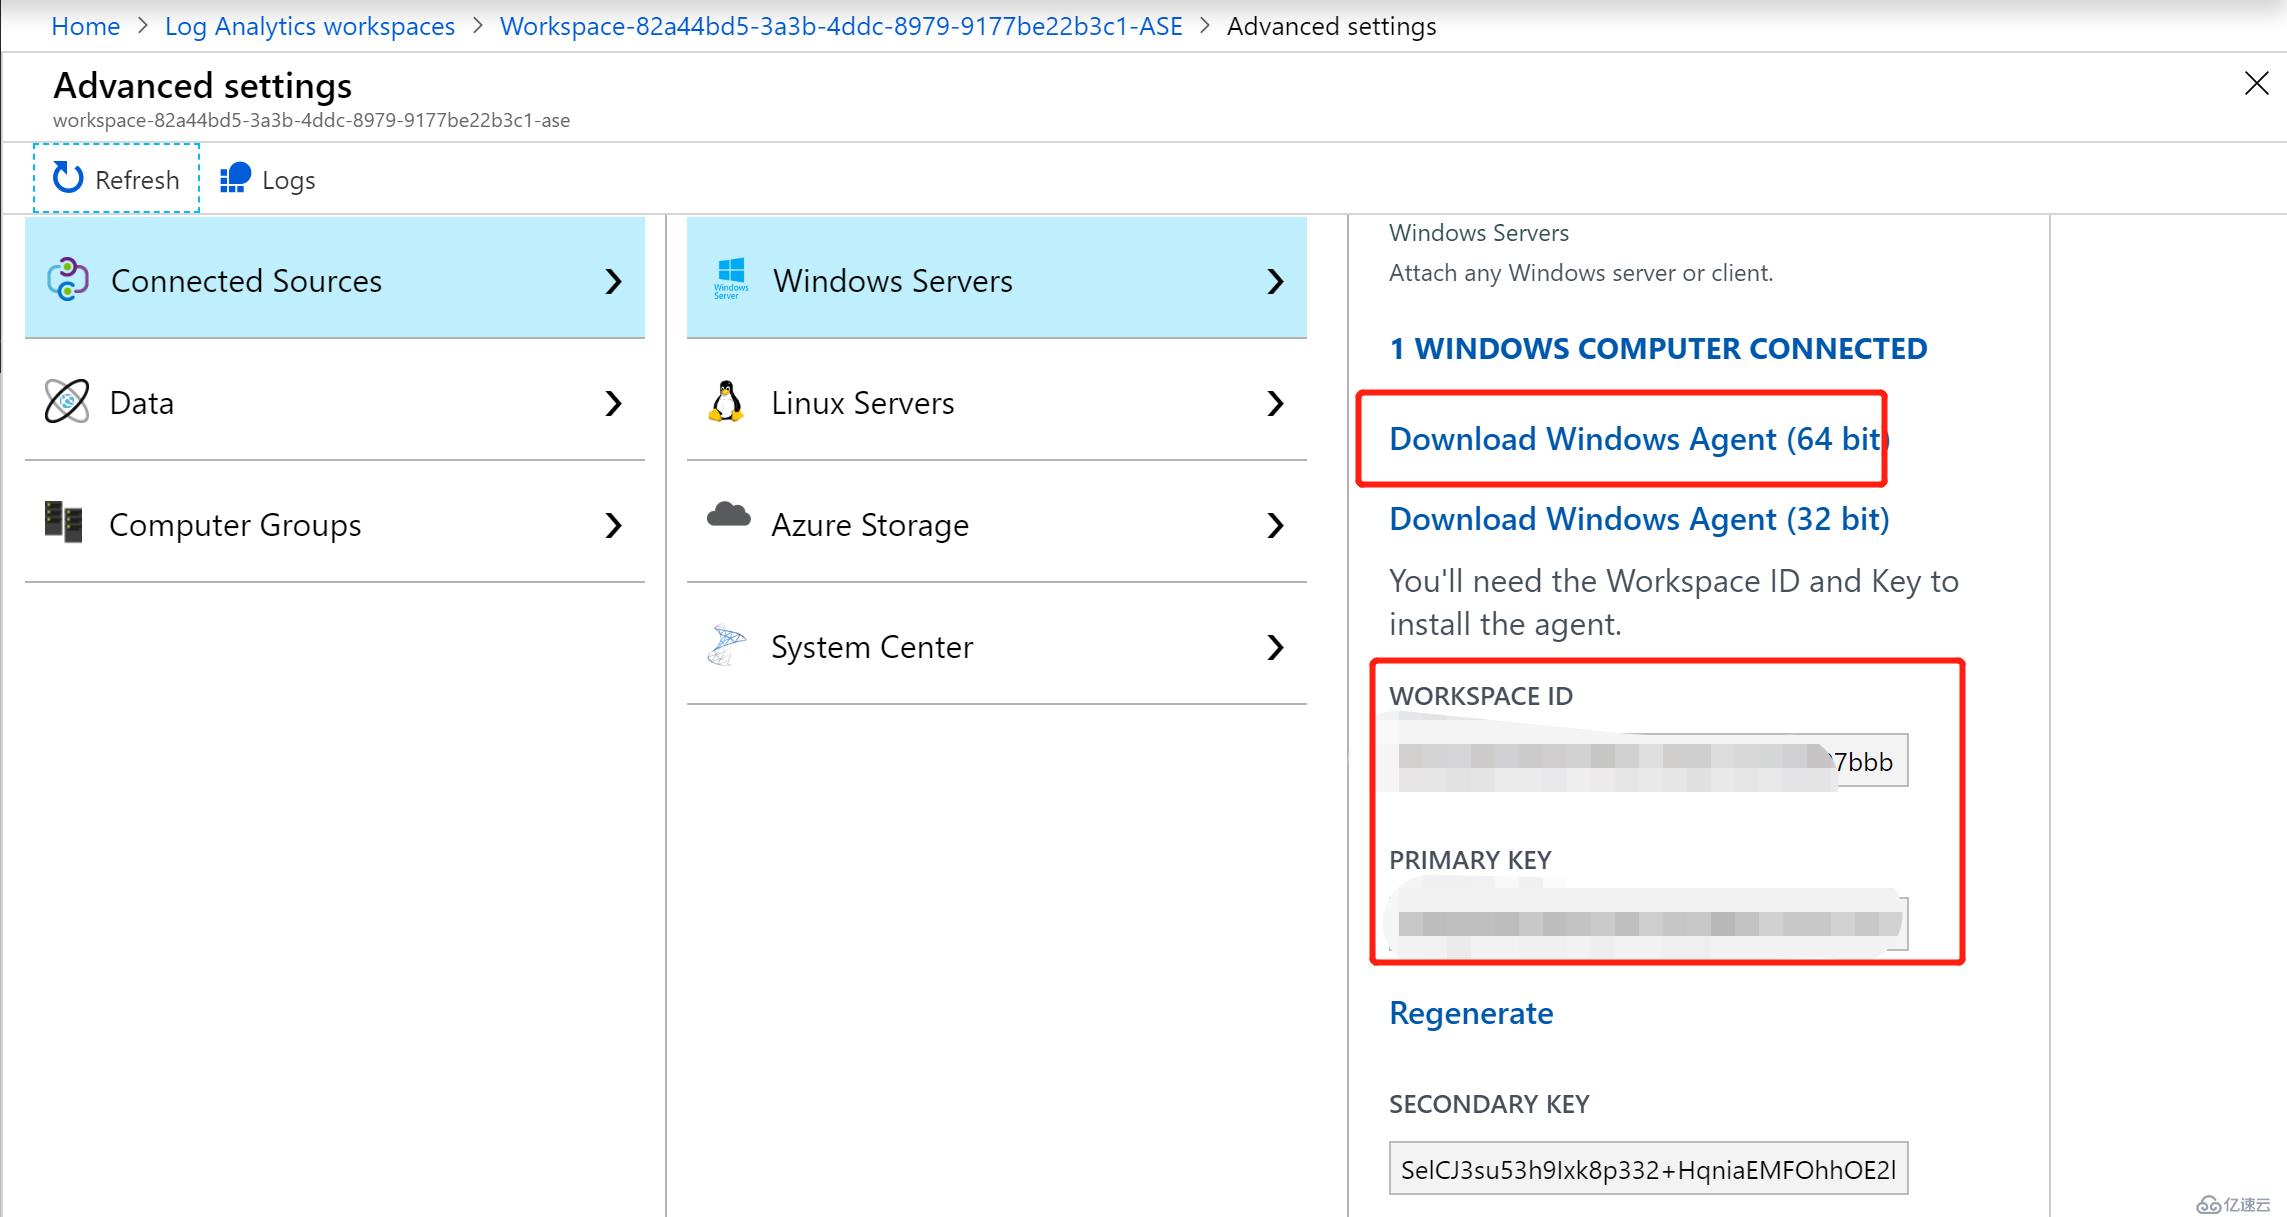Click the Workspace ID field
The width and height of the screenshot is (2287, 1217).
[1648, 761]
